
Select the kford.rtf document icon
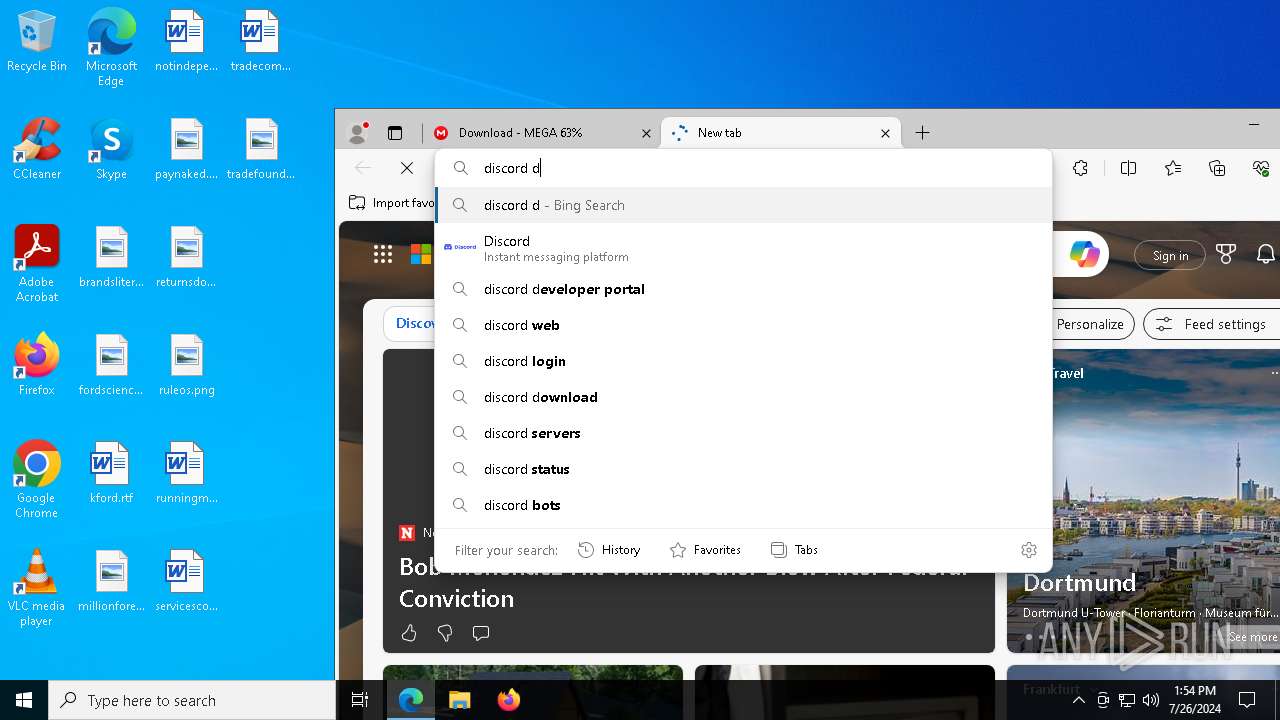111,474
